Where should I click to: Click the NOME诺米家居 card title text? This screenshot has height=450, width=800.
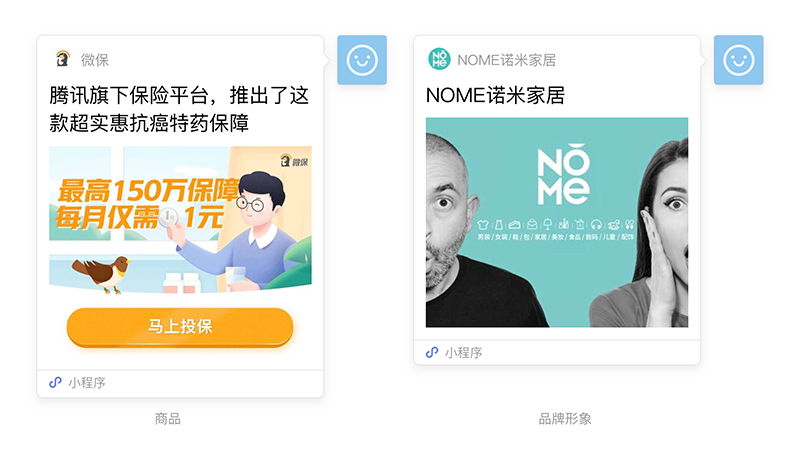click(495, 95)
